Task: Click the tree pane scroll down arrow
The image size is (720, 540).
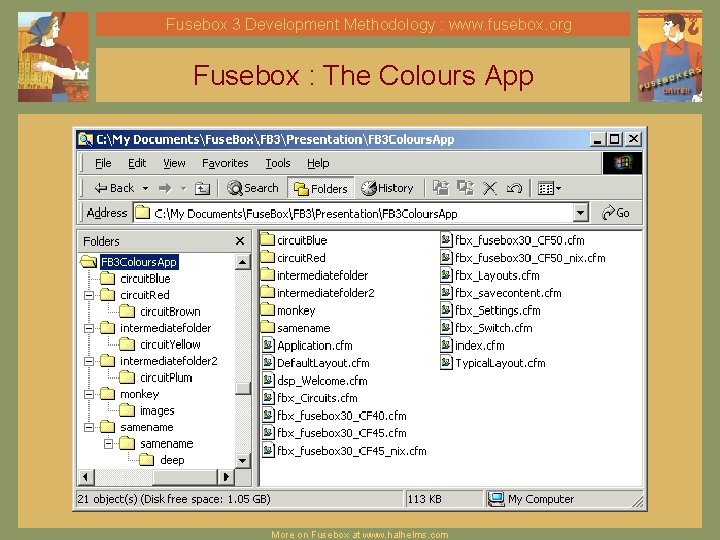Action: tap(242, 460)
